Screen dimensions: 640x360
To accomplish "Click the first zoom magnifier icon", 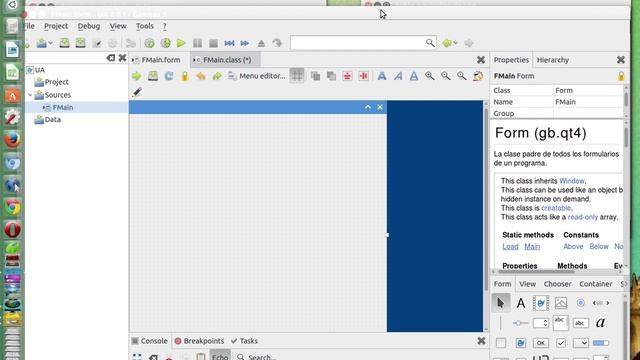I will tap(430, 76).
